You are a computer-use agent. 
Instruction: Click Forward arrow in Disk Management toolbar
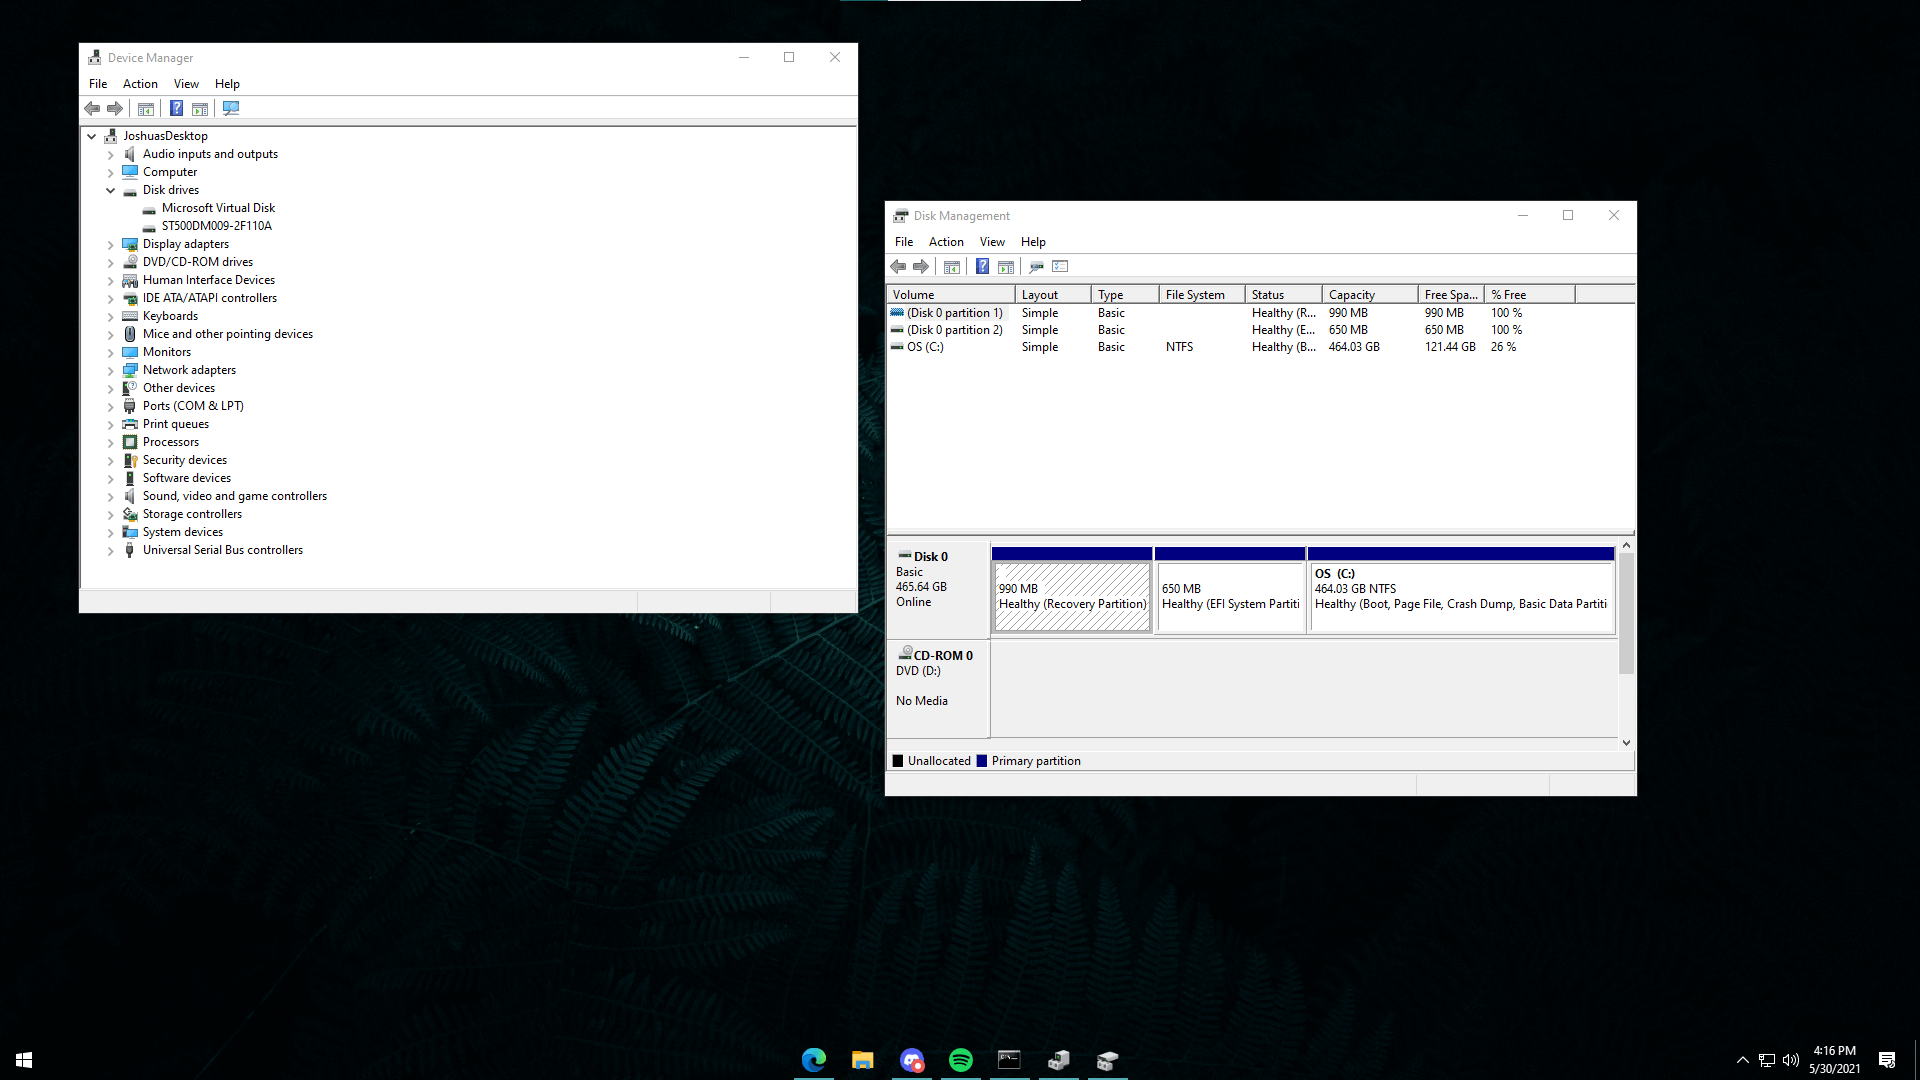point(921,266)
